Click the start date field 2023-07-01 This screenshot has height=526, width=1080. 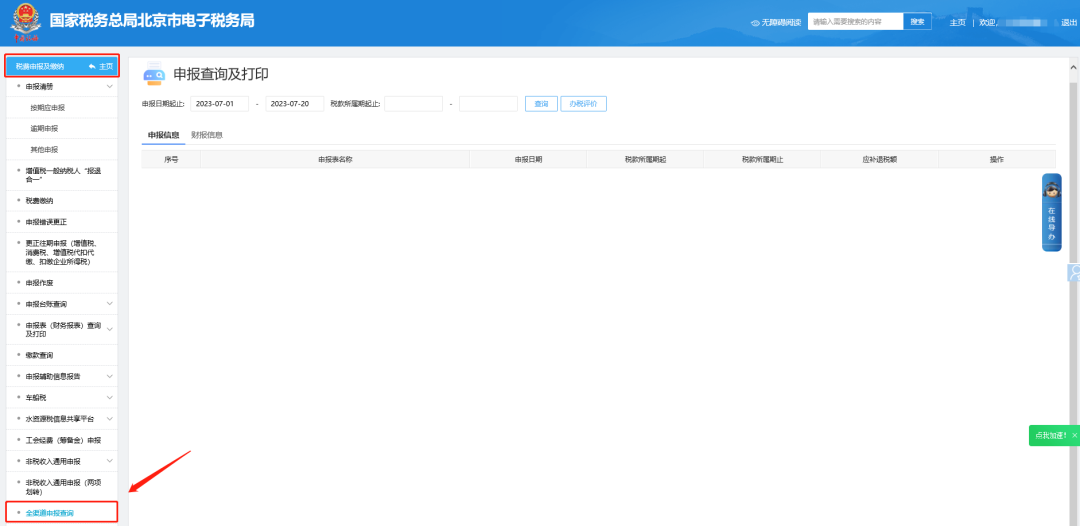point(219,104)
